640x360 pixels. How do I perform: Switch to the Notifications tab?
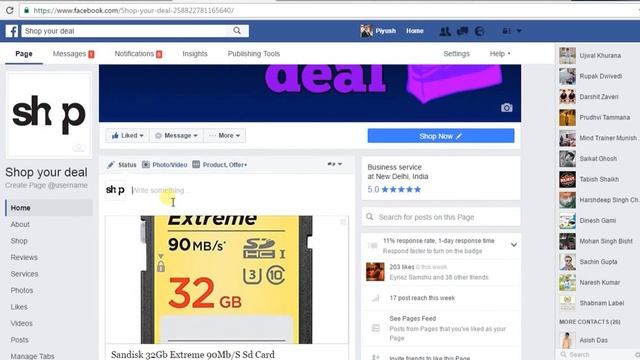[138, 54]
